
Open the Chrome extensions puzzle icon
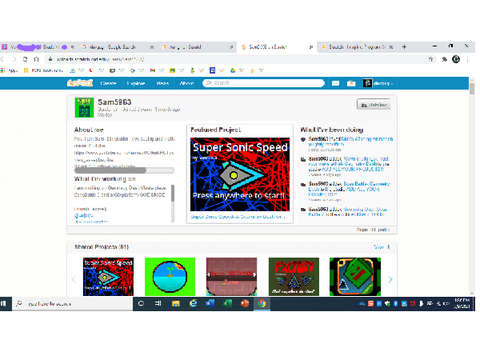(444, 59)
